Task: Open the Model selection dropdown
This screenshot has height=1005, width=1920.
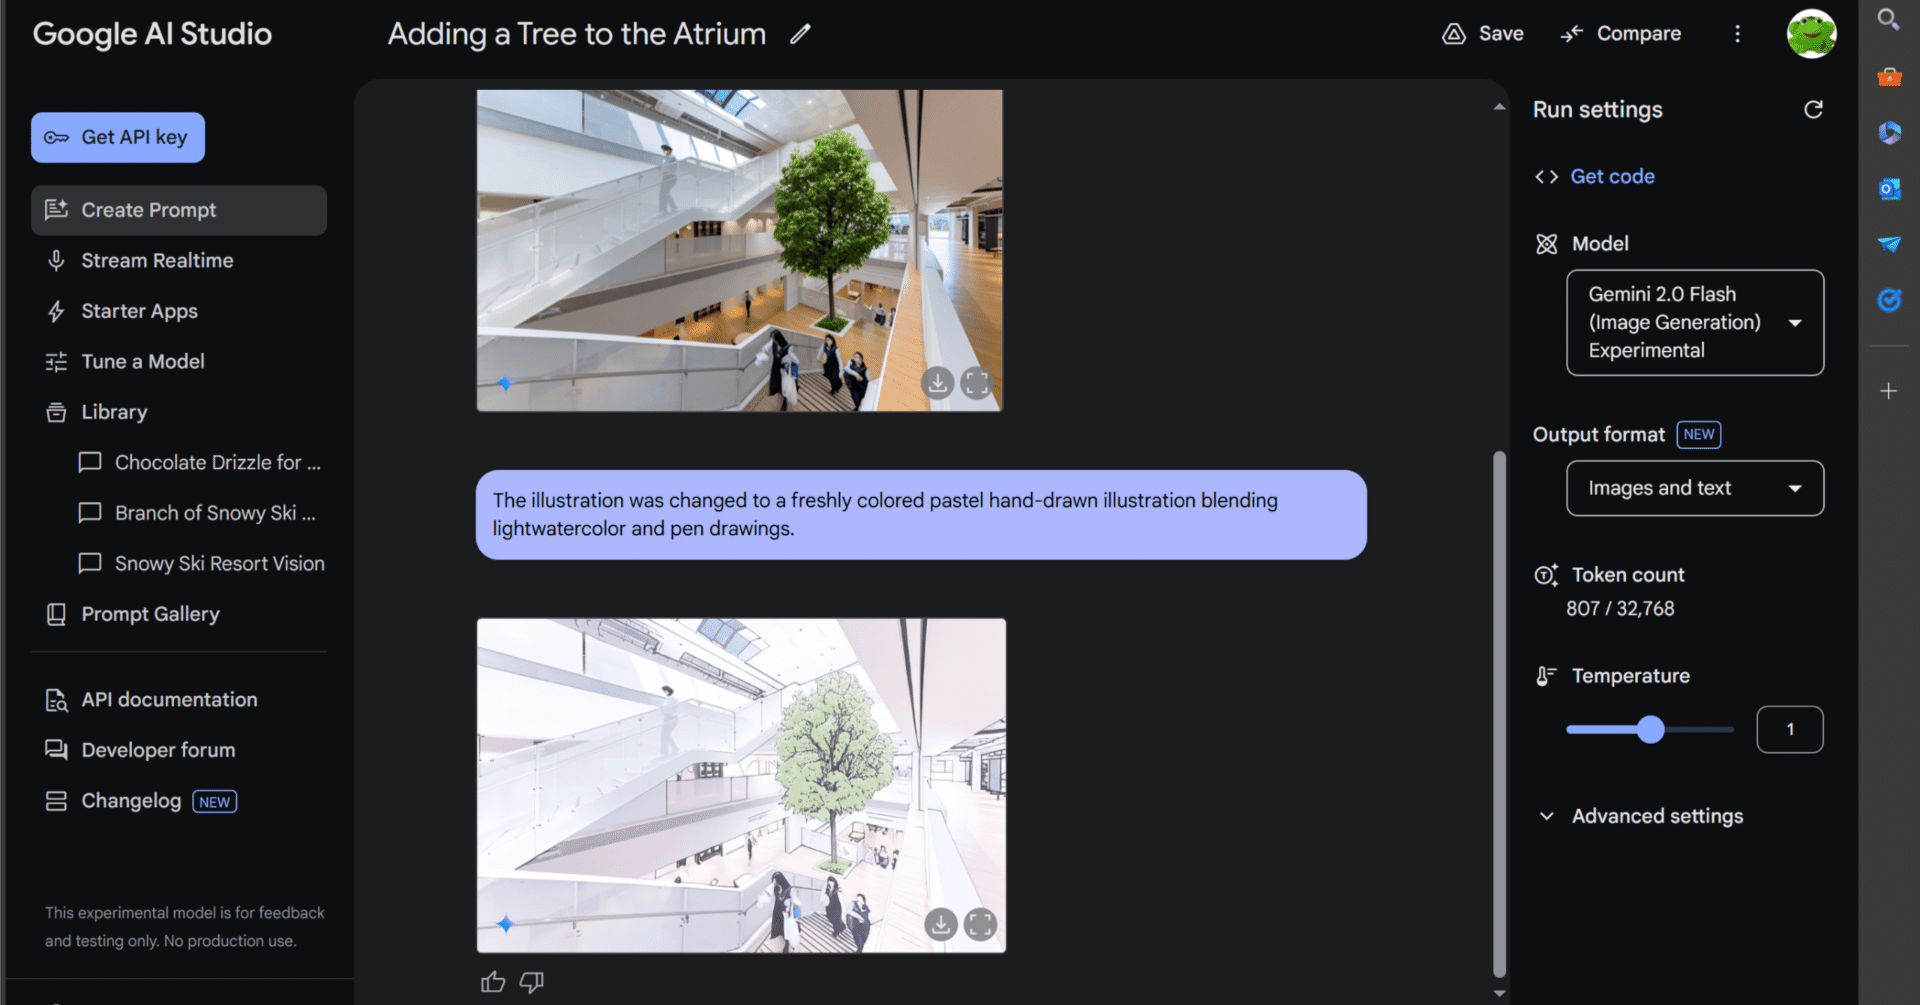Action: click(x=1695, y=323)
